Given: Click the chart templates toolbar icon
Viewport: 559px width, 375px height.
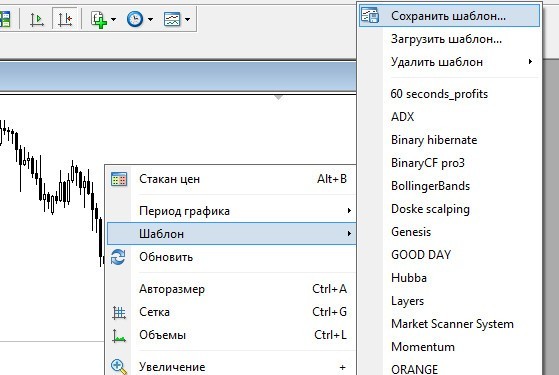Looking at the screenshot, I should click(x=172, y=19).
